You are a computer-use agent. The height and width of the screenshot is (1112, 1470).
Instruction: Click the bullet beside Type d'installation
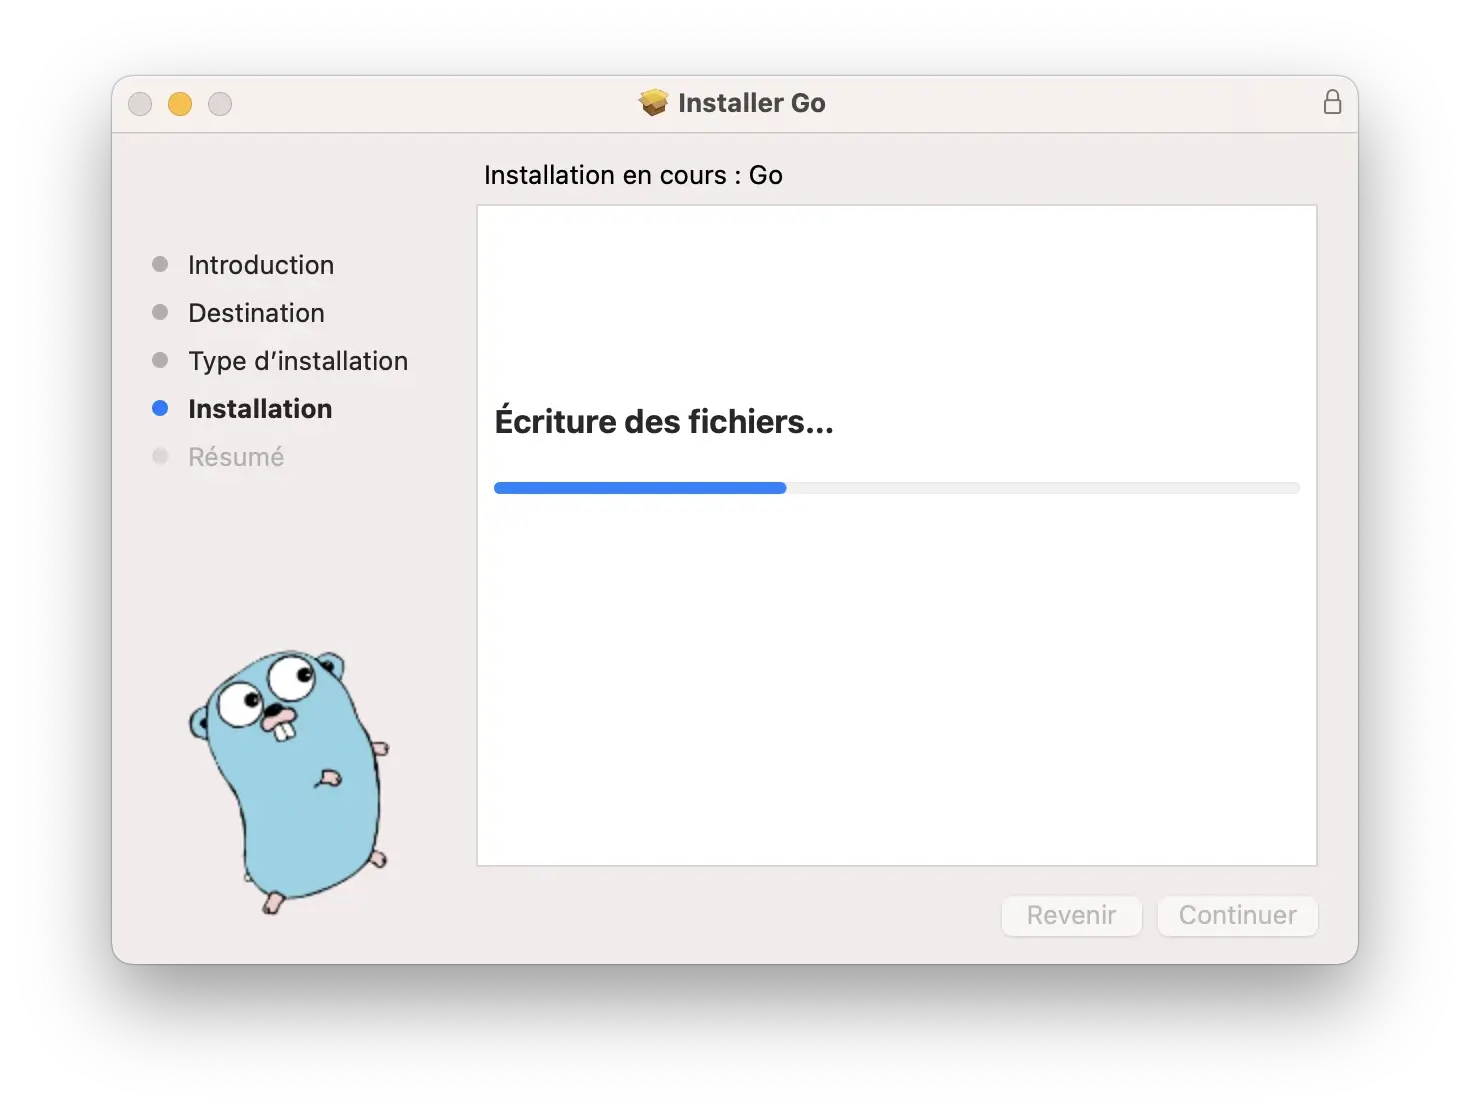[x=160, y=360]
